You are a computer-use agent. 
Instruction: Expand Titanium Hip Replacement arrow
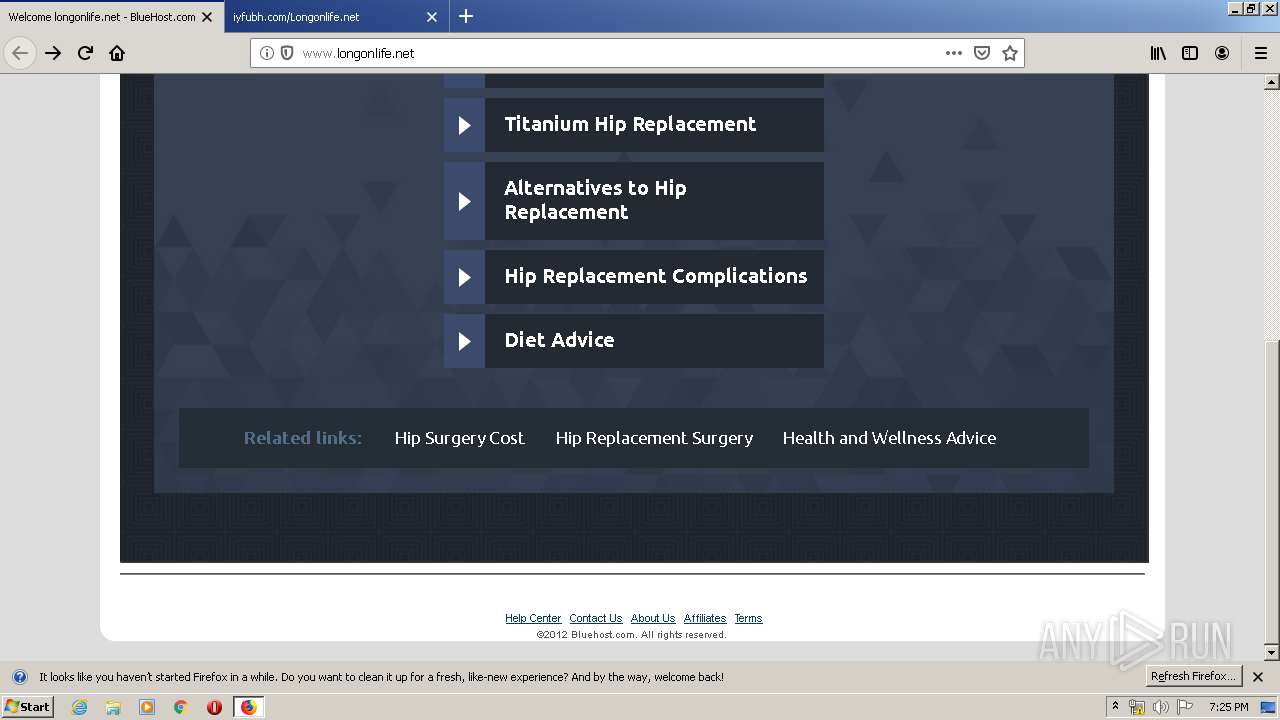click(x=464, y=125)
